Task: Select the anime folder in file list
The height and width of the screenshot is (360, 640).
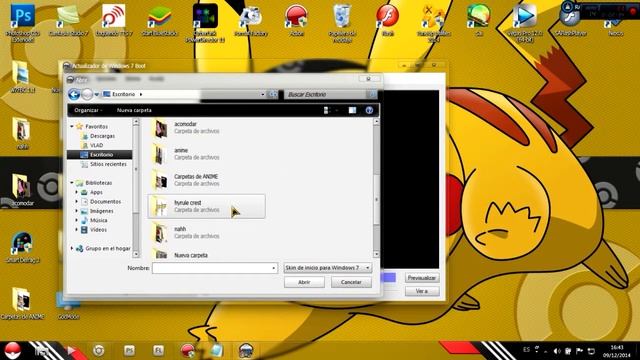Action: coord(206,154)
